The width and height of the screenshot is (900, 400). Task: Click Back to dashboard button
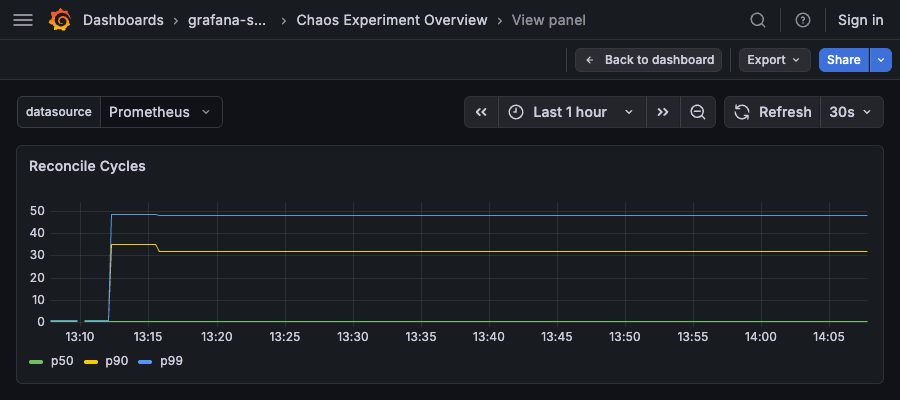coord(649,60)
